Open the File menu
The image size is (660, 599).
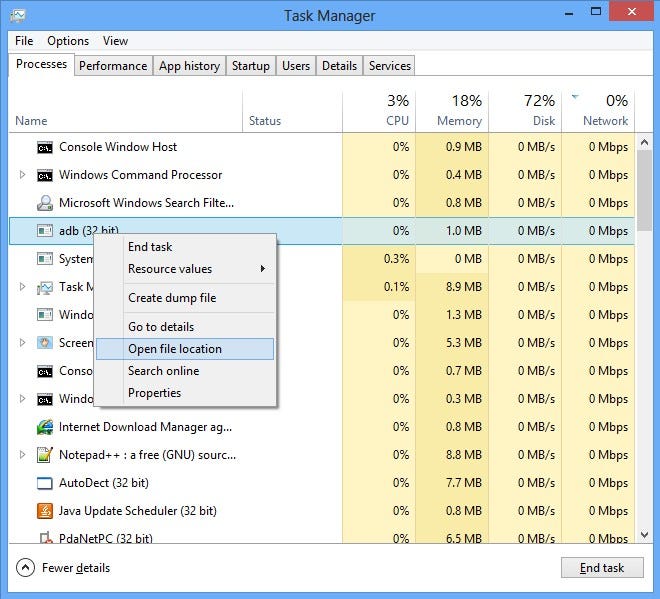coord(24,41)
